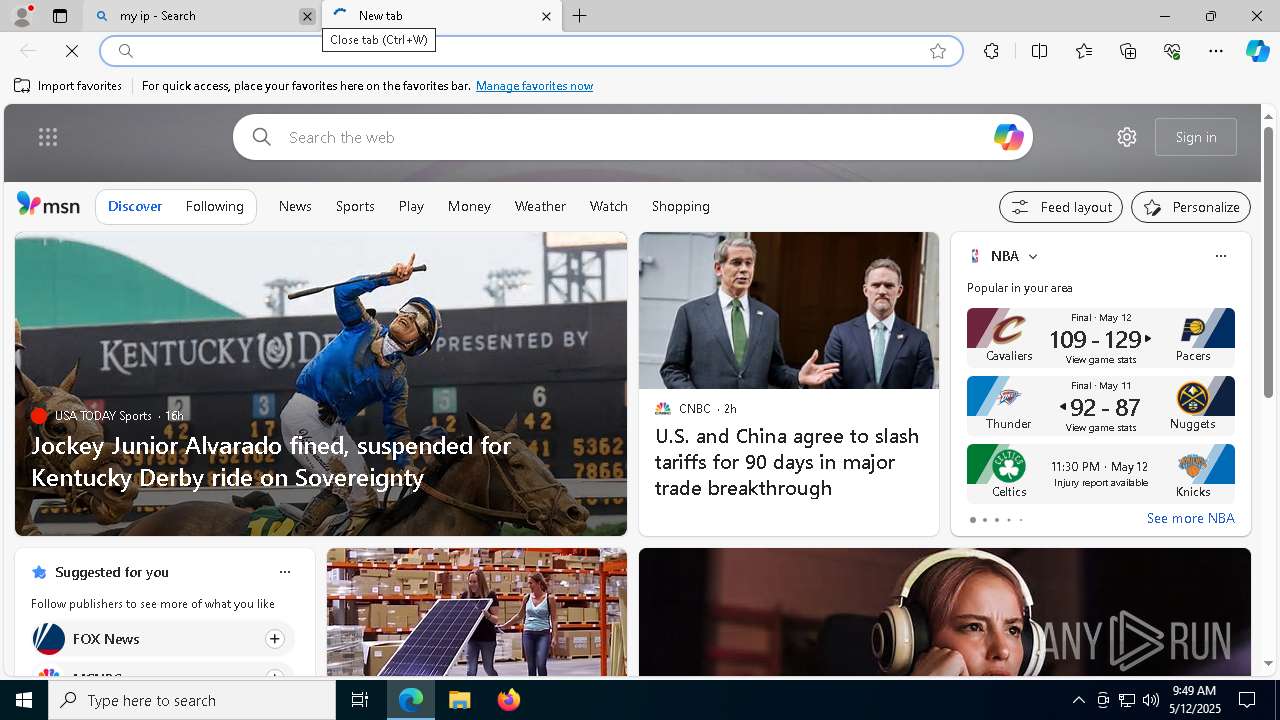Image resolution: width=1280 pixels, height=720 pixels.
Task: Show hidden tray icons chevron
Action: 1078,700
